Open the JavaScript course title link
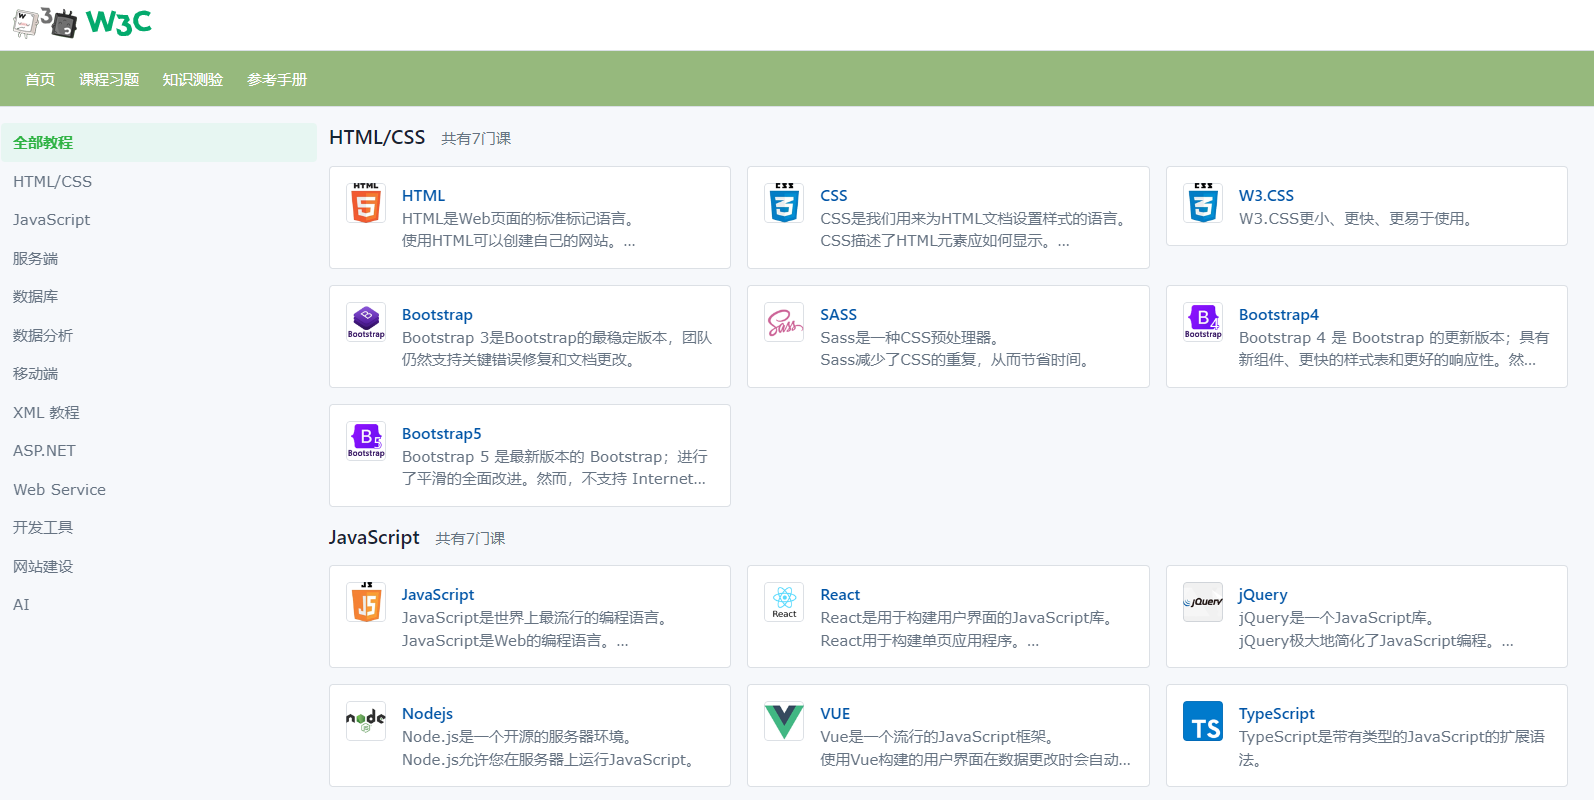1594x800 pixels. [x=438, y=595]
